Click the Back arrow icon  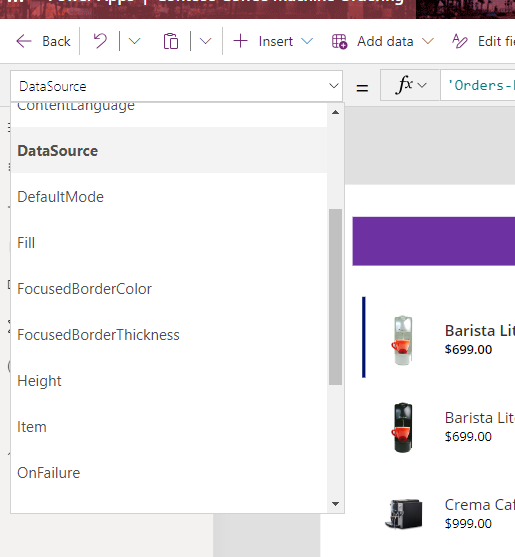click(24, 41)
